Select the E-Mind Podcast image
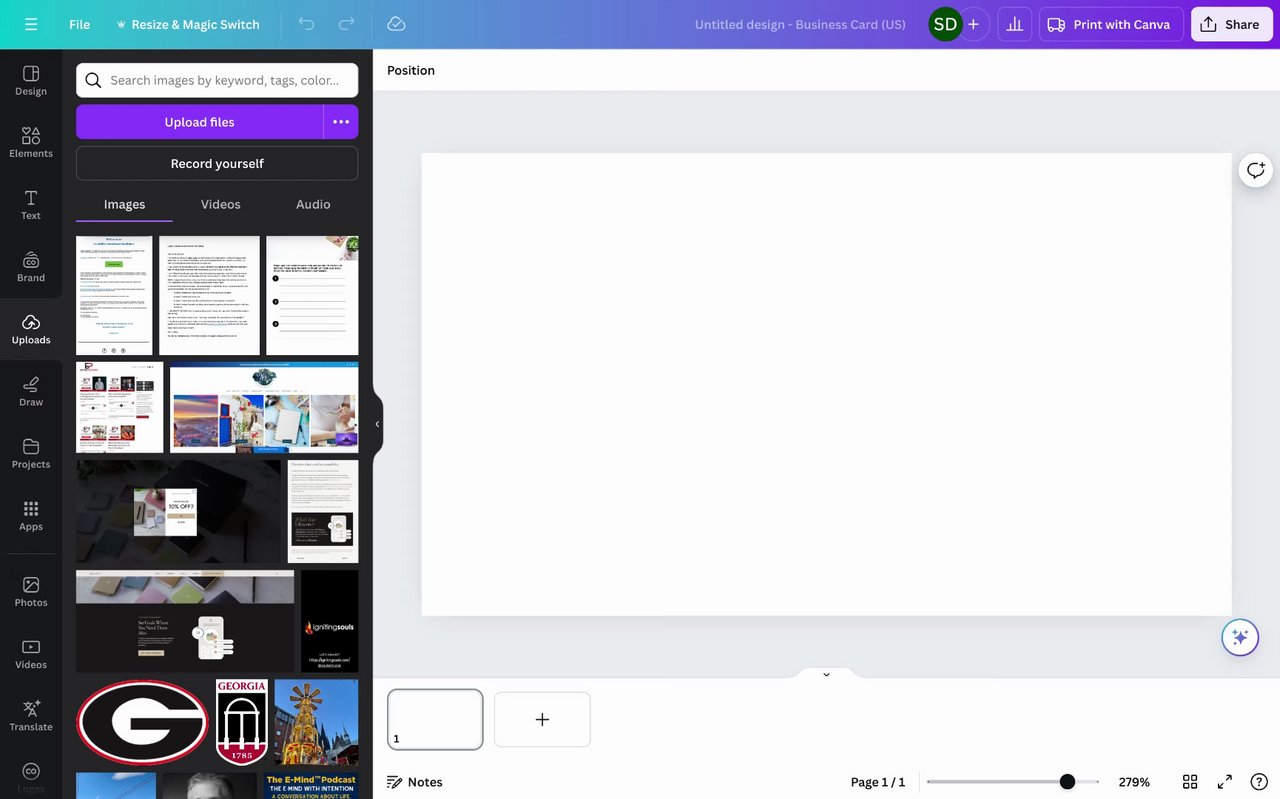 [x=311, y=786]
